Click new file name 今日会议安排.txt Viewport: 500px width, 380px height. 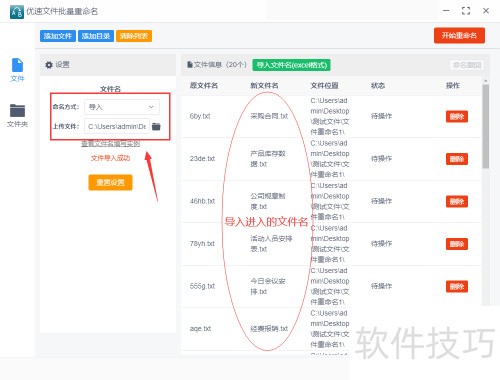pyautogui.click(x=268, y=286)
